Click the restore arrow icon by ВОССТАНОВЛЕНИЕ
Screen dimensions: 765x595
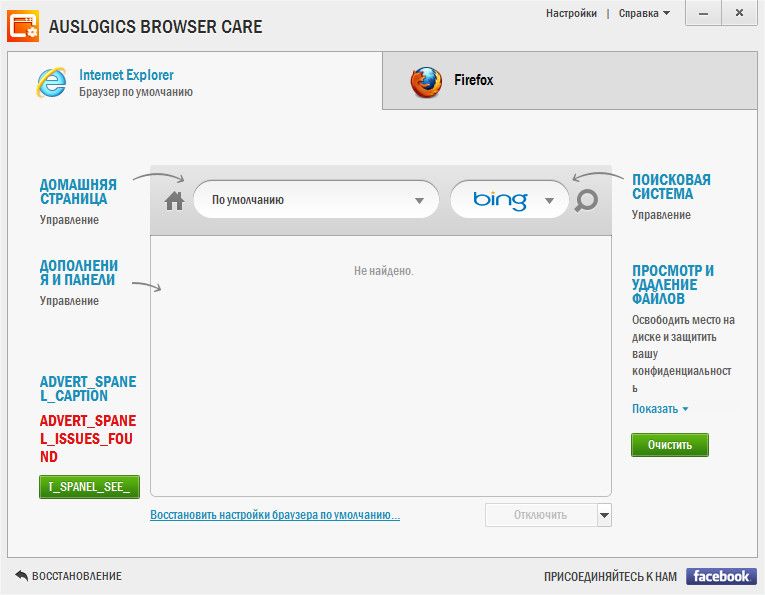(21, 575)
